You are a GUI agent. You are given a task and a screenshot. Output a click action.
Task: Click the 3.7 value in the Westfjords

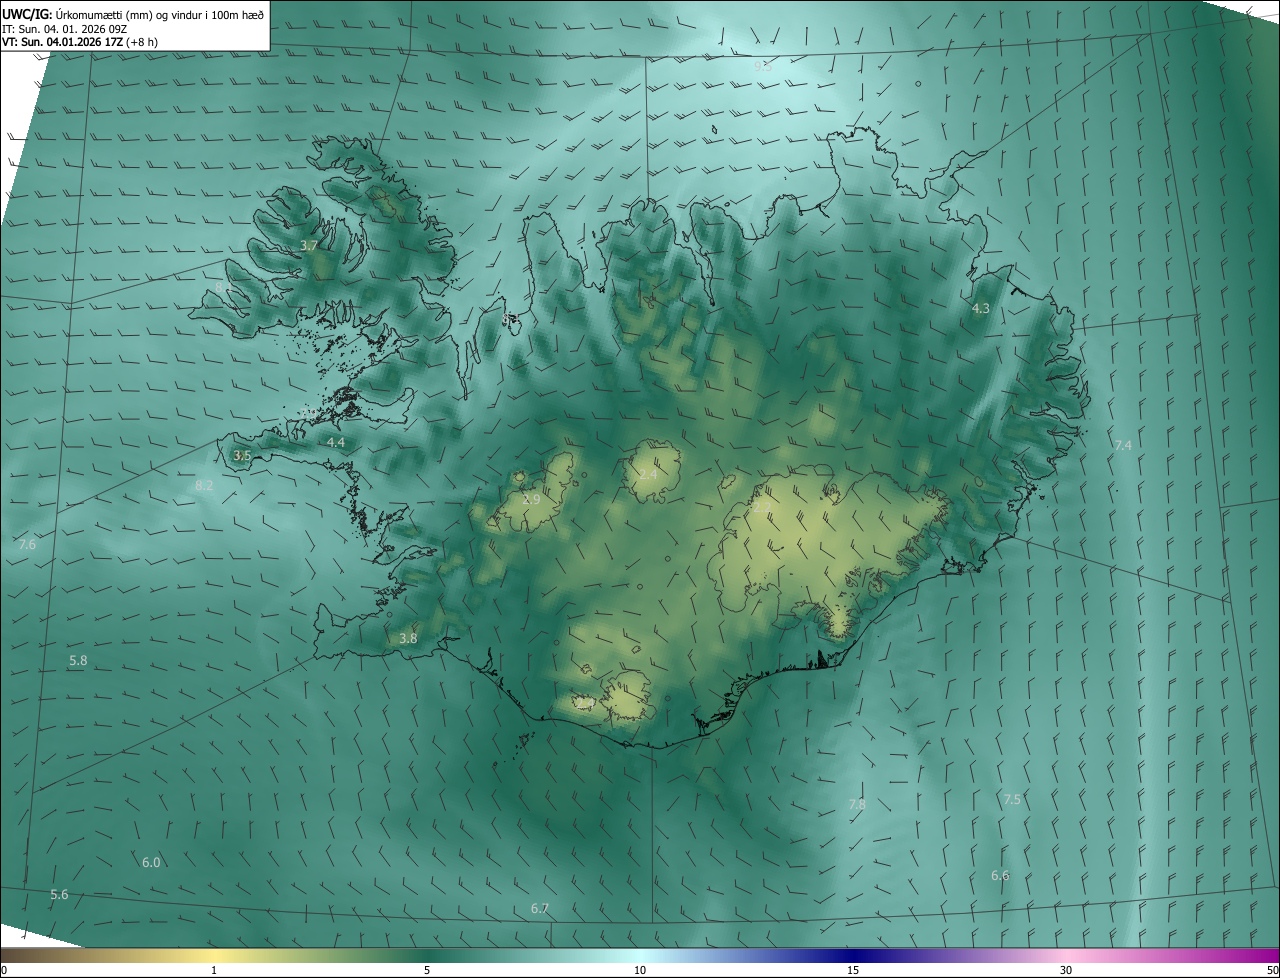pos(309,246)
